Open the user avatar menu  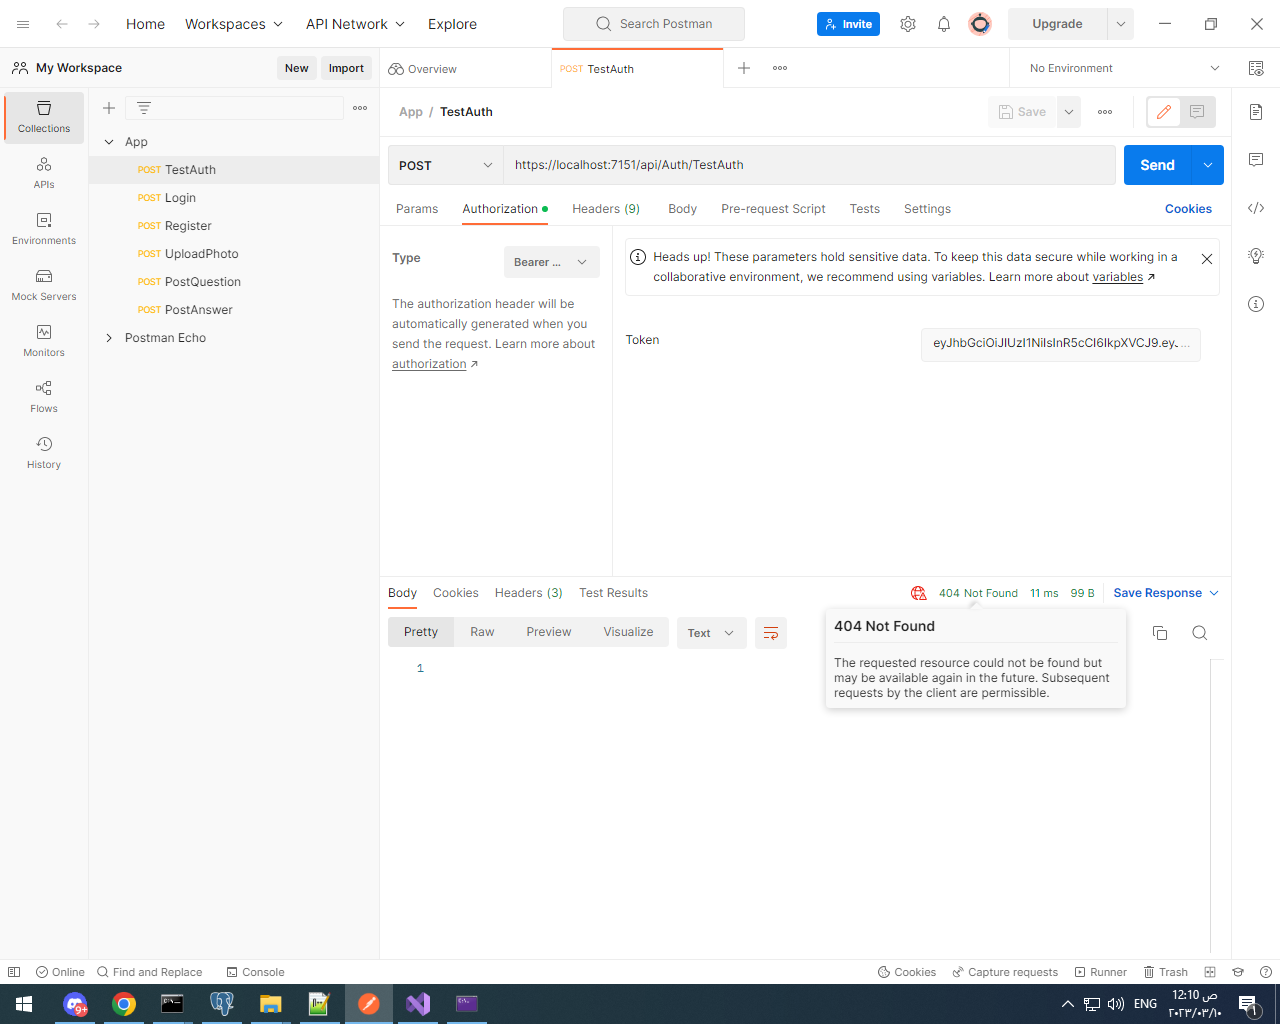pyautogui.click(x=980, y=24)
